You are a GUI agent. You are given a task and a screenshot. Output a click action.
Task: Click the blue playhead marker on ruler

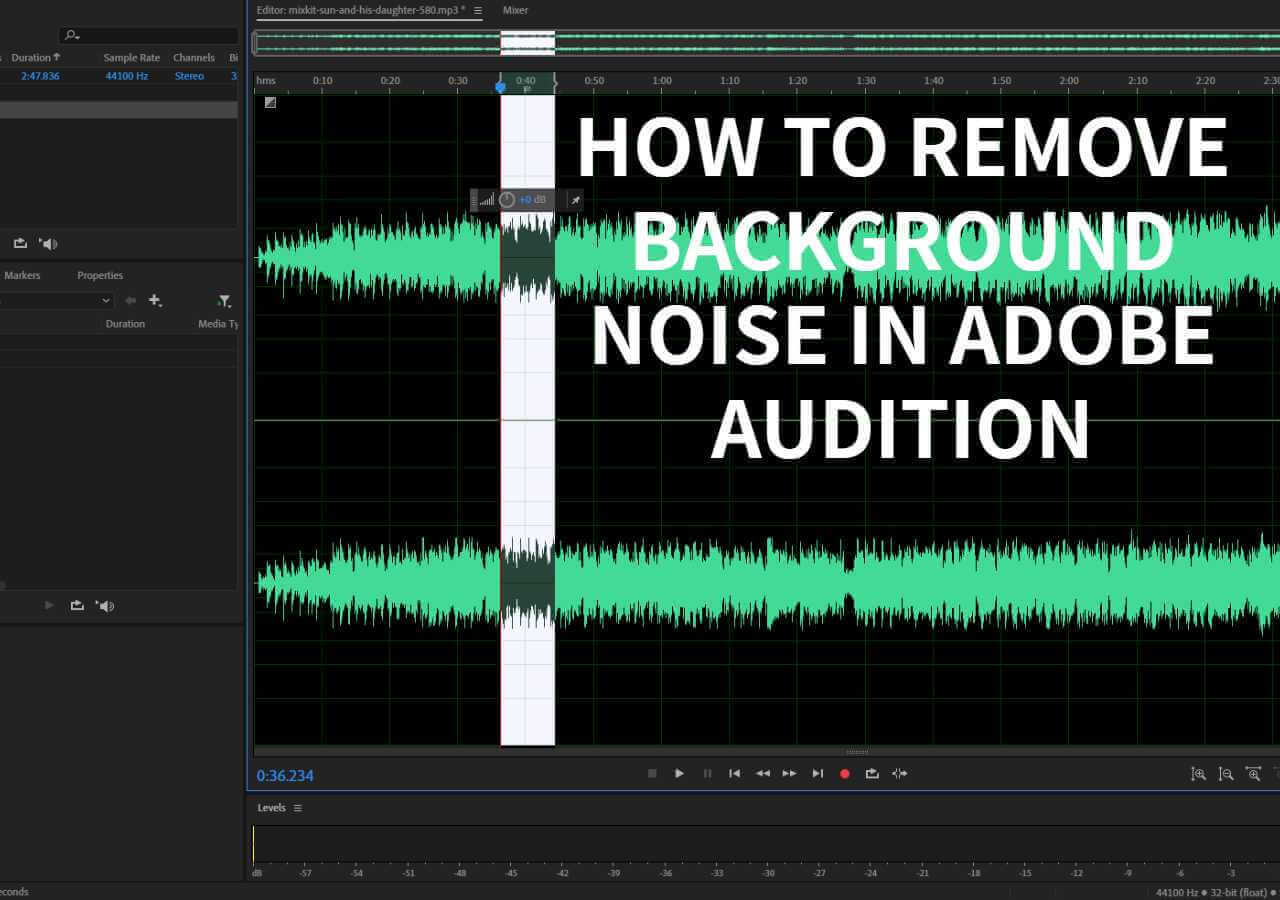(x=500, y=88)
